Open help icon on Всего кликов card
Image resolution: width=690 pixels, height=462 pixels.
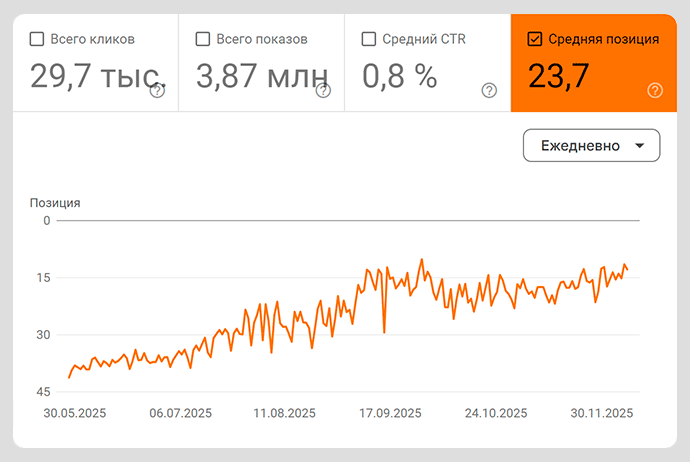tap(157, 91)
